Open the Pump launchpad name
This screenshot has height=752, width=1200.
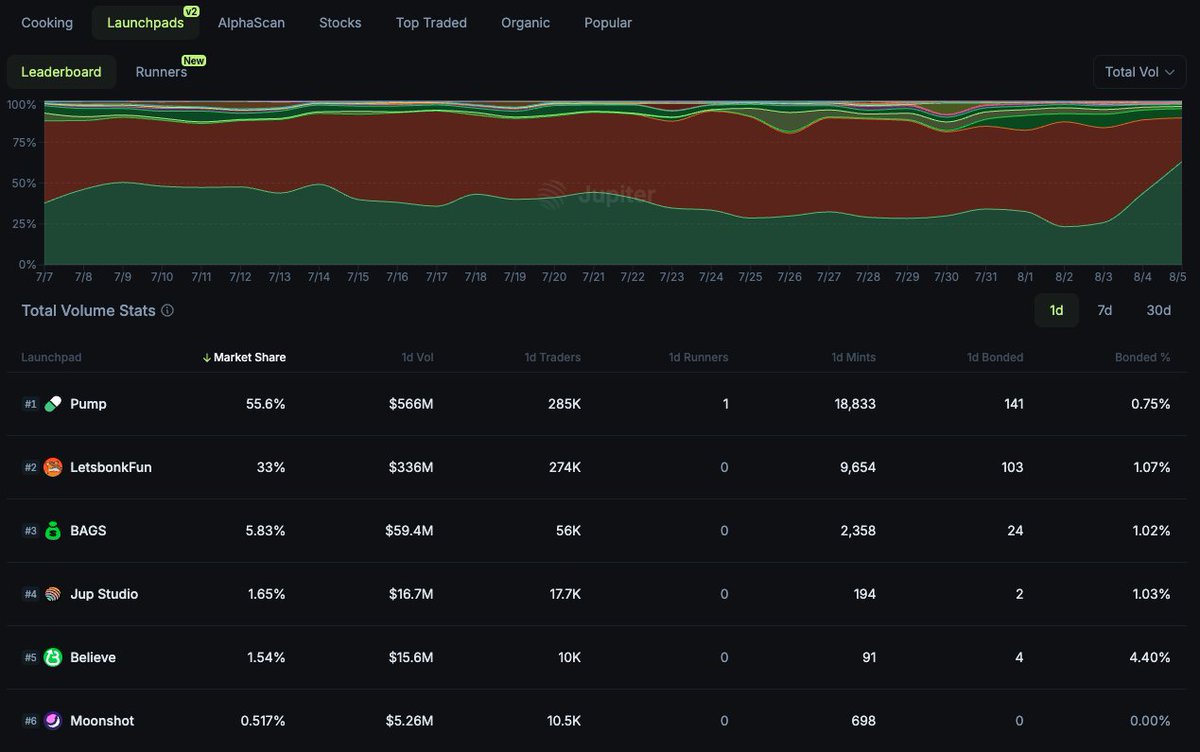[88, 404]
